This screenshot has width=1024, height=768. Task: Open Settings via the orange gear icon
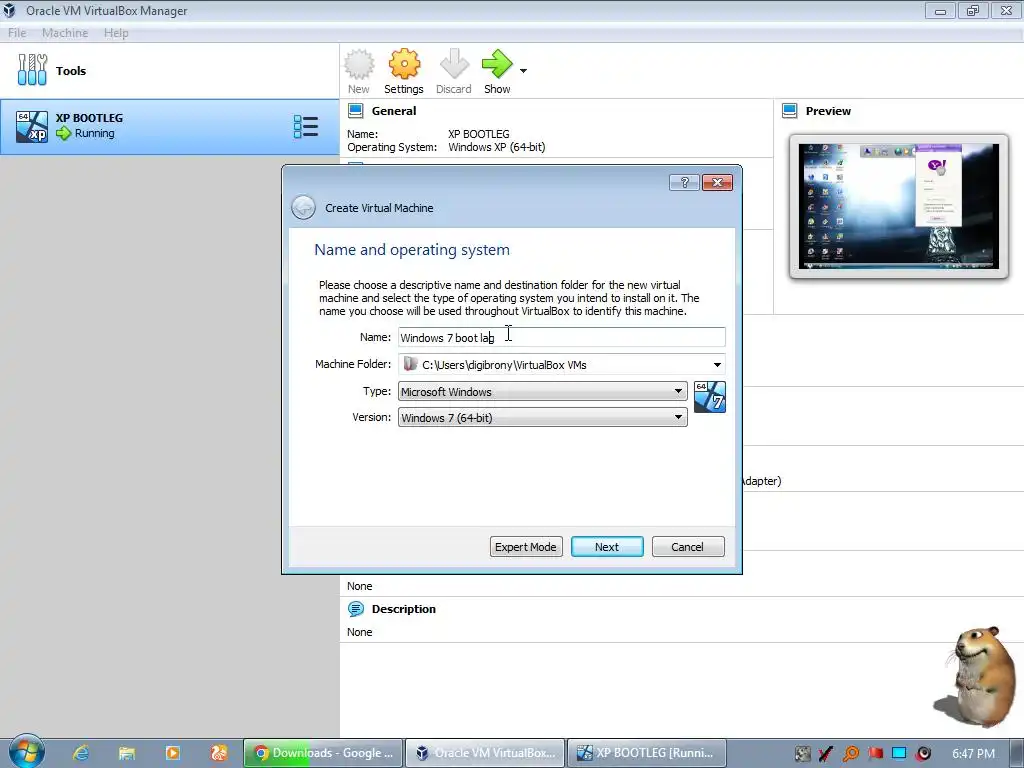[404, 65]
